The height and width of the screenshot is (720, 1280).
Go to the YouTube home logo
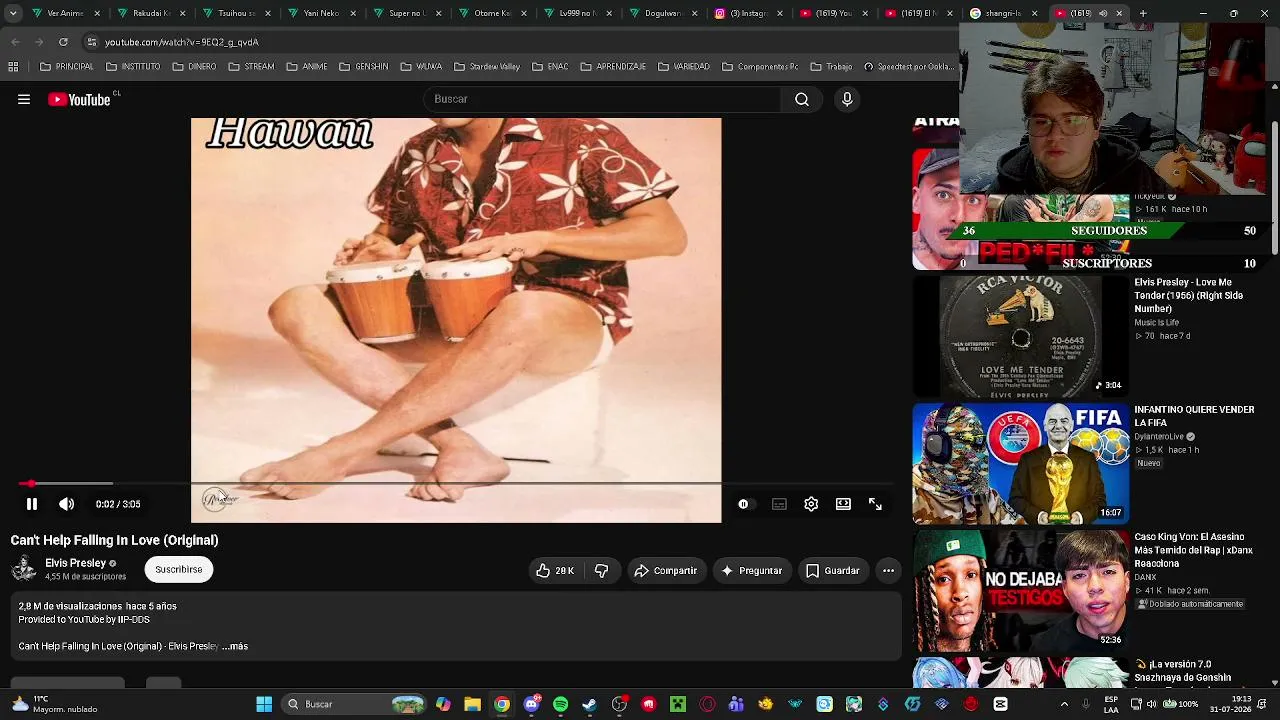(x=79, y=99)
